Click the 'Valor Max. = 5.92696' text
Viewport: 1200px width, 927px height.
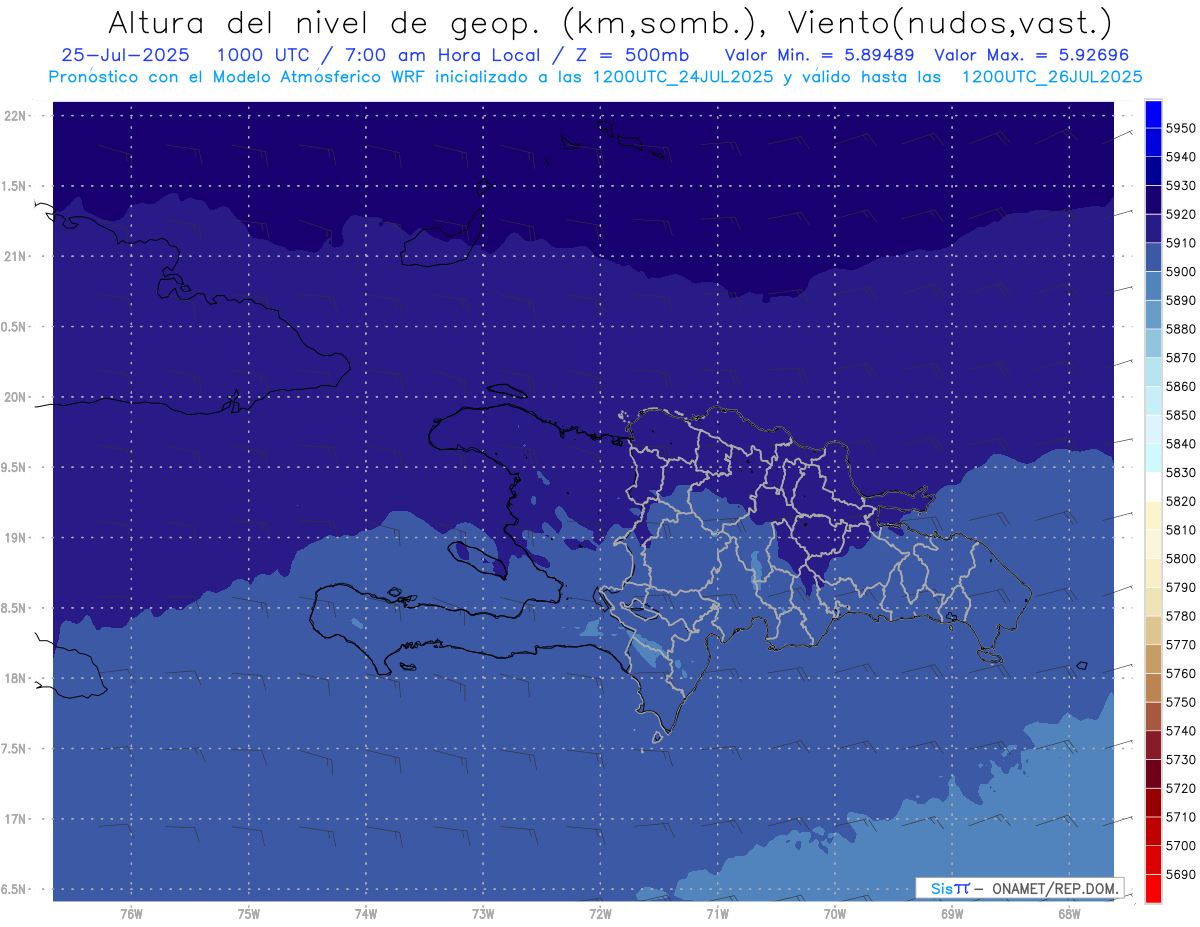[x=1033, y=55]
